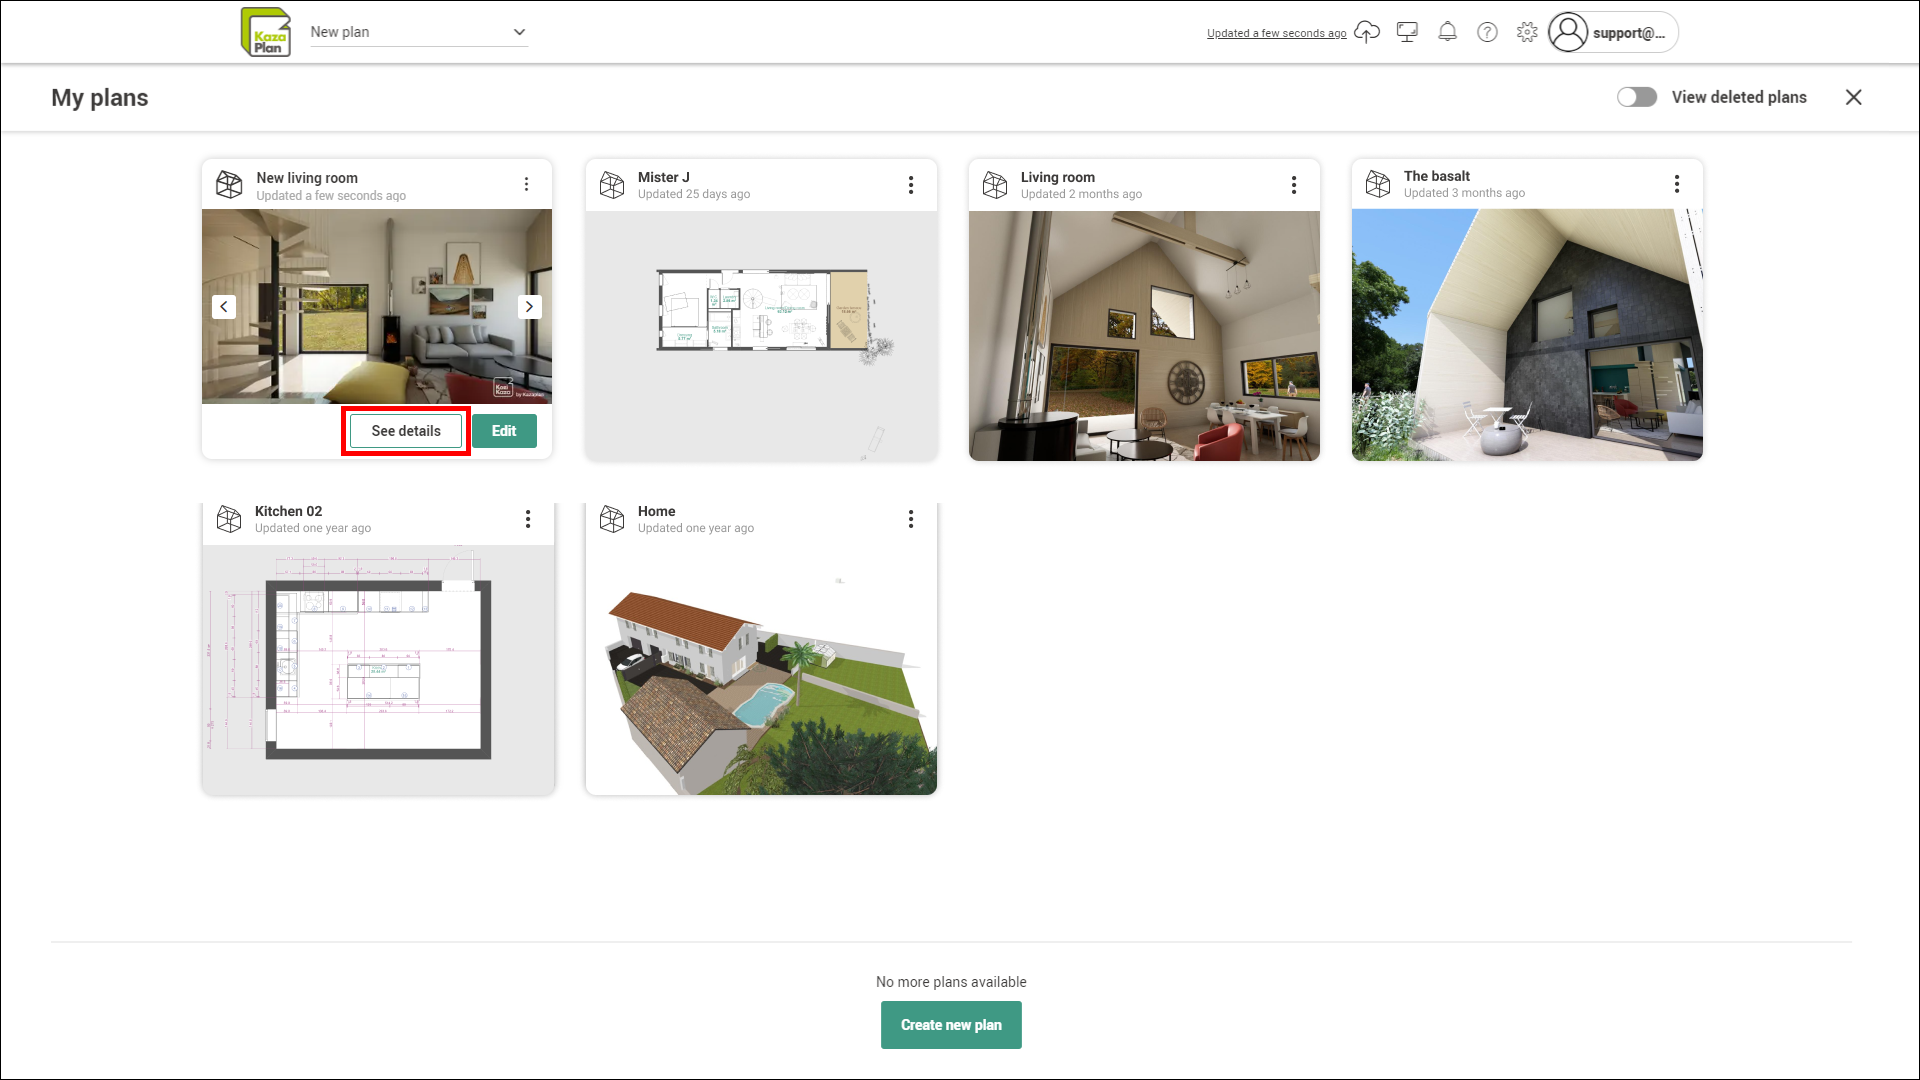
Task: Open the Home plan three-dot menu
Action: tap(911, 519)
